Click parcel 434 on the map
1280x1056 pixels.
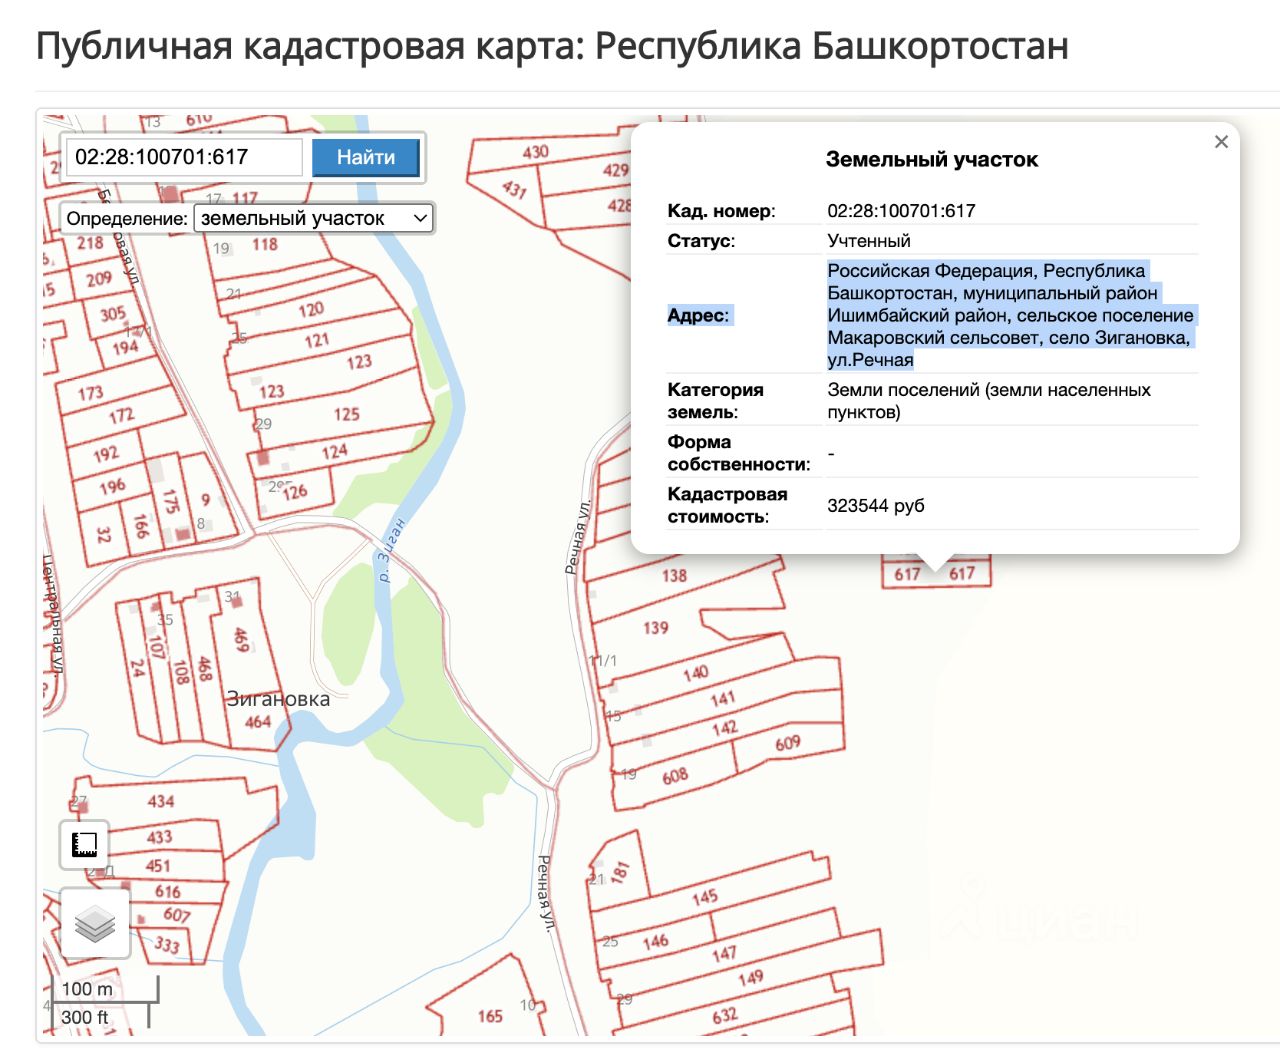161,801
